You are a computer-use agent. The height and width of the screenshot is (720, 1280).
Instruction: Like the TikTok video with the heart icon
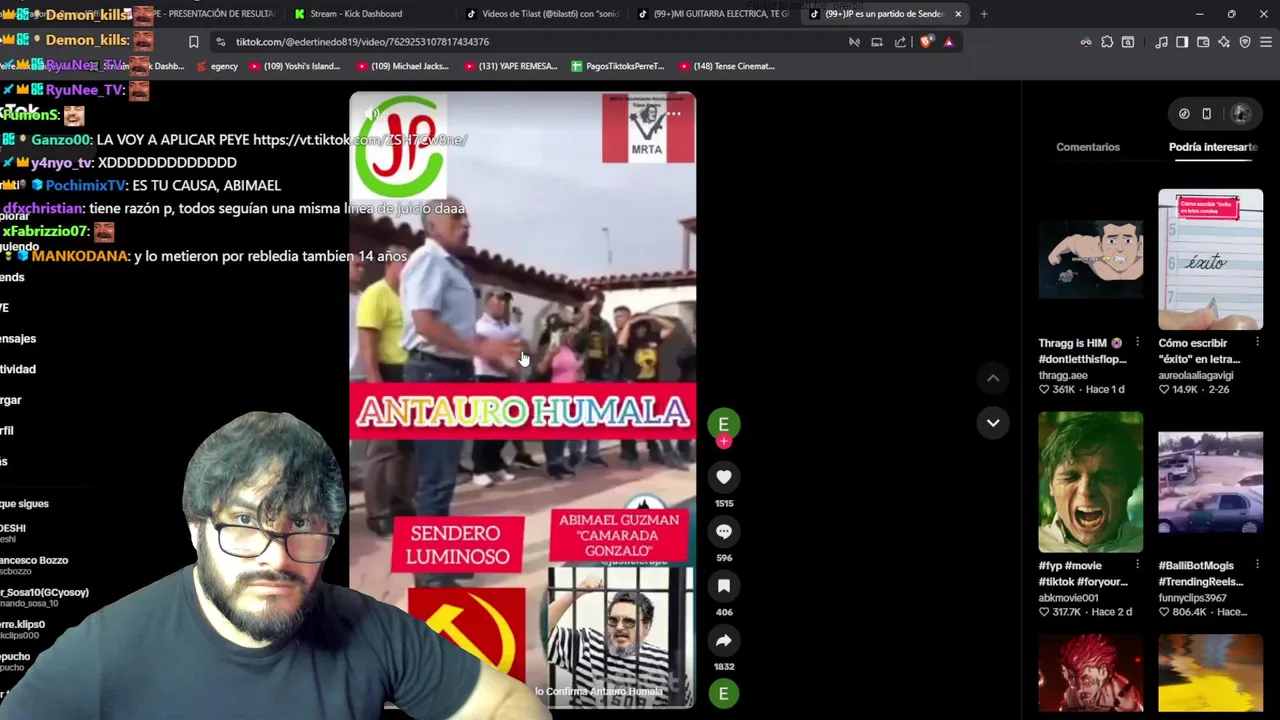[x=724, y=478]
